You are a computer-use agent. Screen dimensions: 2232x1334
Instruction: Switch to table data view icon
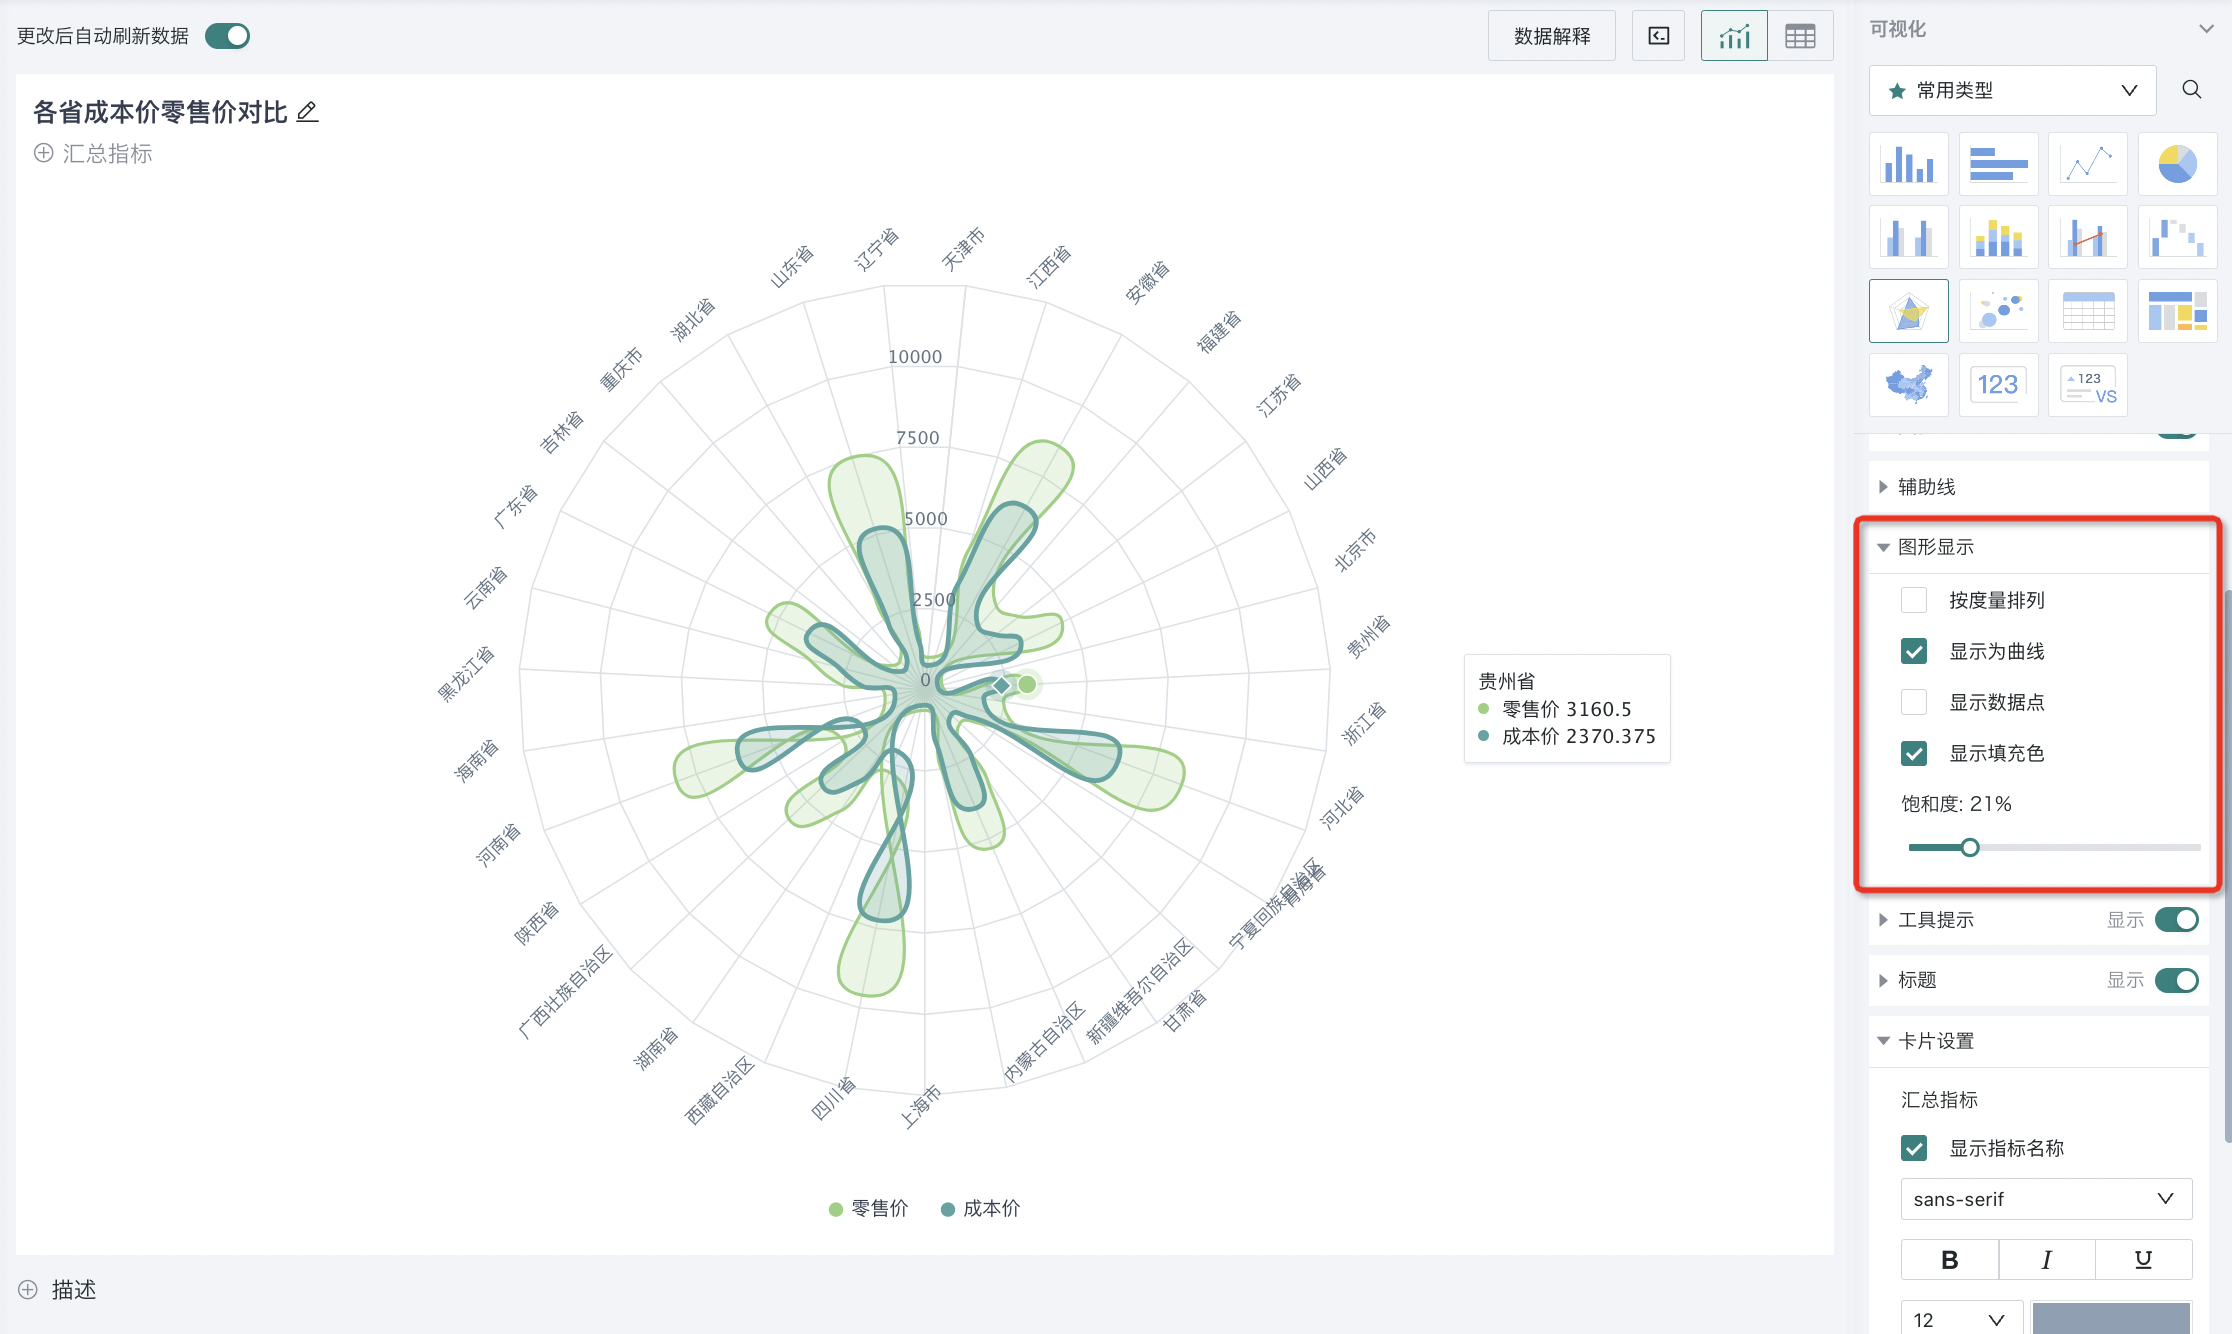click(x=1800, y=37)
